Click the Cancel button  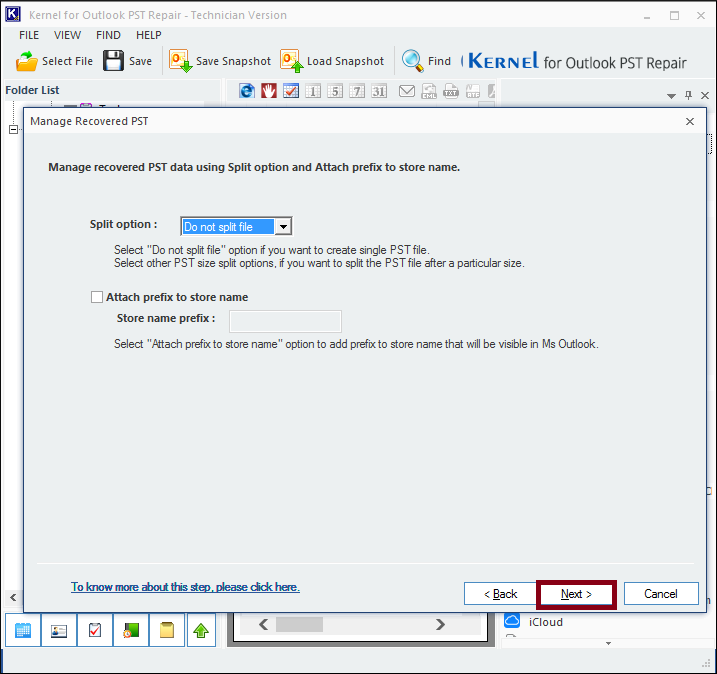pyautogui.click(x=661, y=594)
